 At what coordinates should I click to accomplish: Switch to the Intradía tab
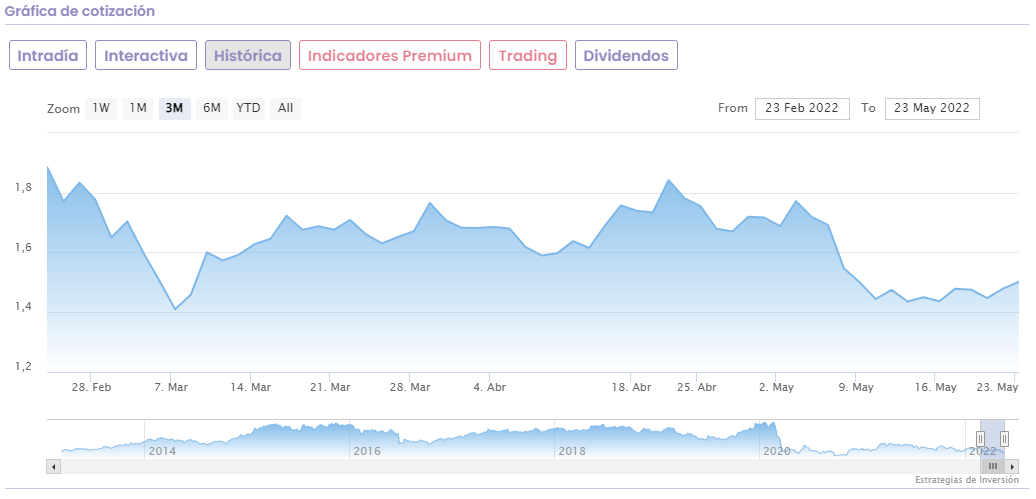[x=48, y=55]
